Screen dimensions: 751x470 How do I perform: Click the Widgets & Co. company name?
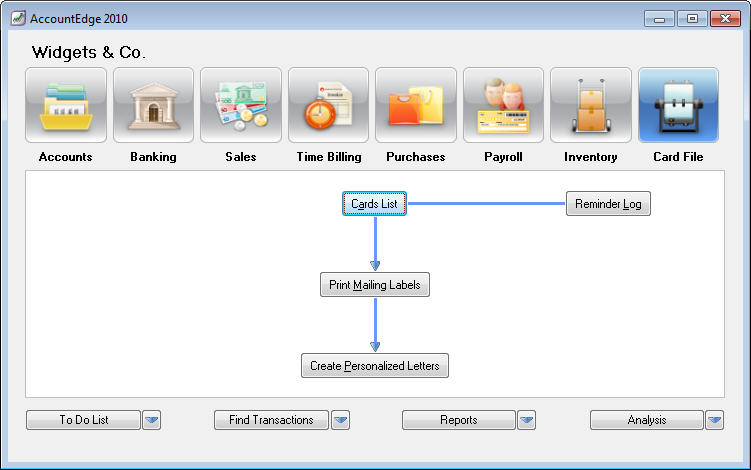(89, 52)
